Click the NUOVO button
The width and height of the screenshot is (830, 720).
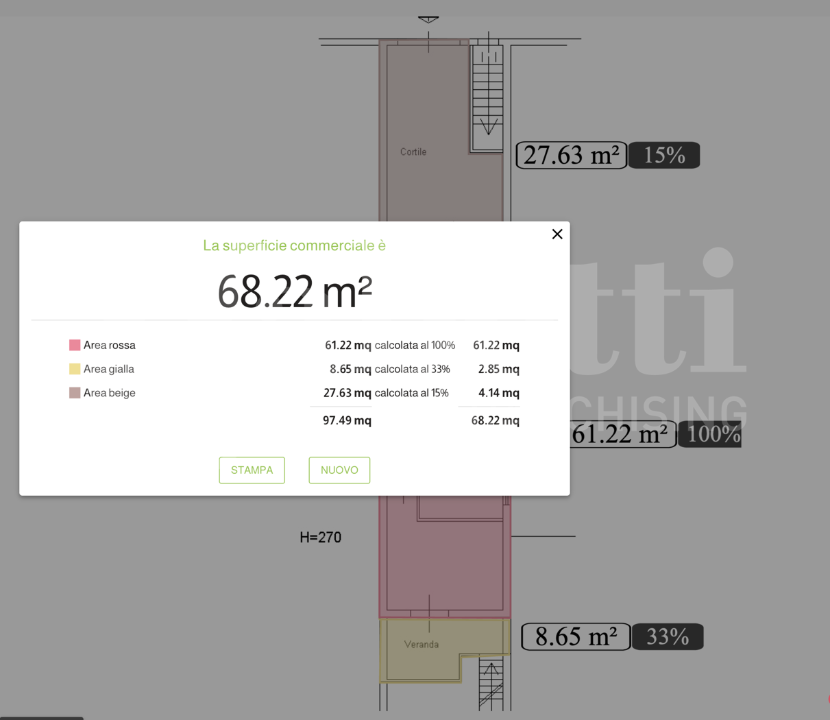click(339, 469)
